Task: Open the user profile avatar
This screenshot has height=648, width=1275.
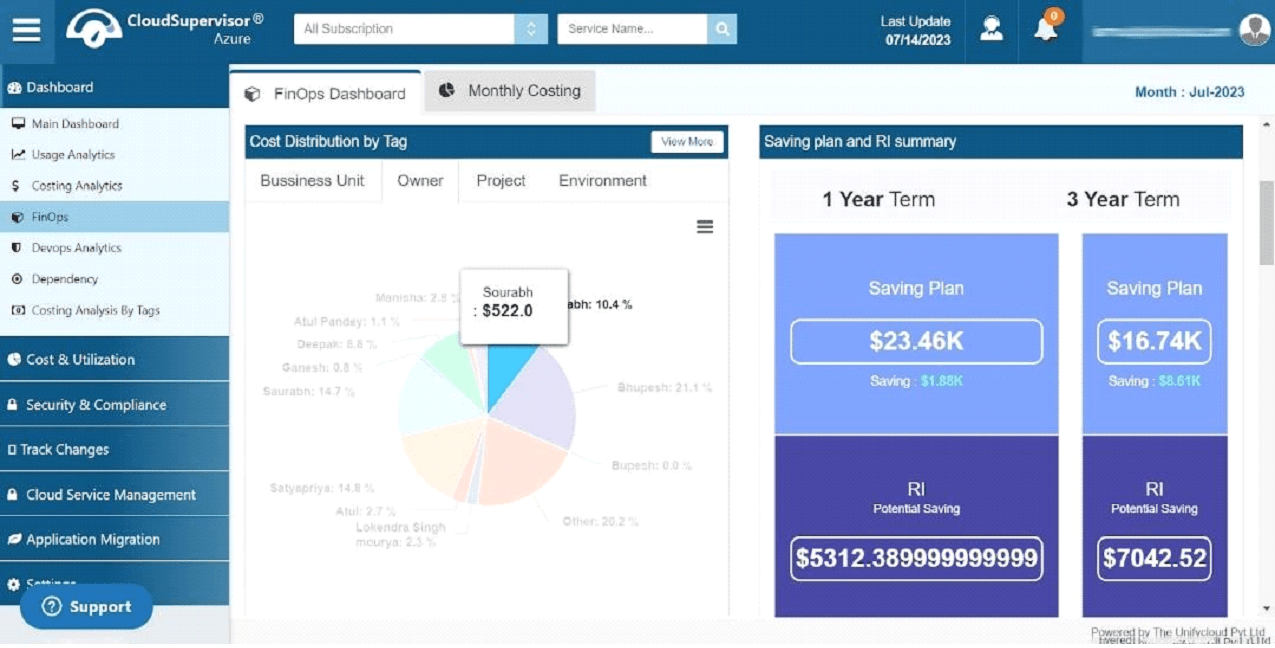Action: [x=1254, y=30]
